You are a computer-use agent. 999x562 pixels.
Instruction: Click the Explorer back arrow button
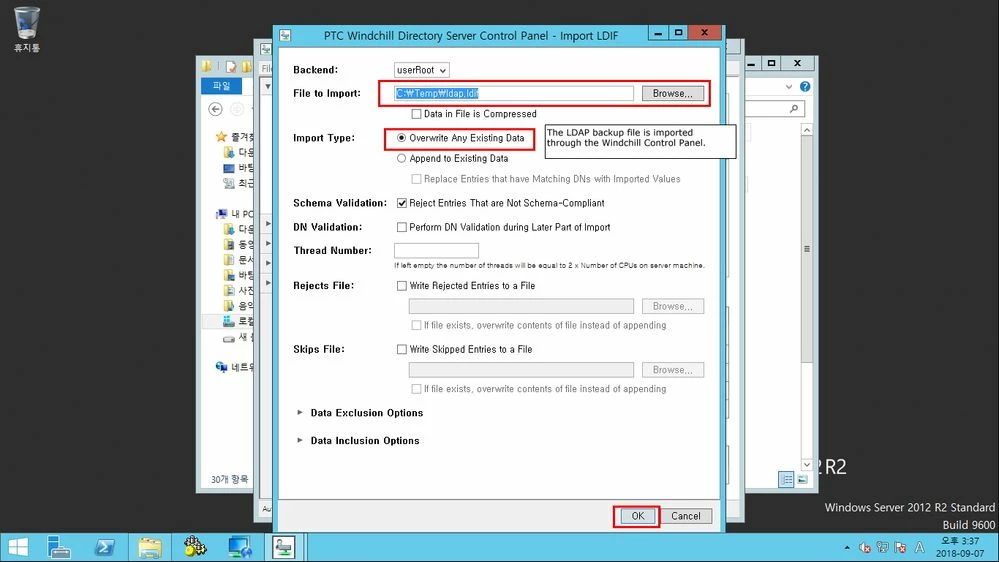[x=215, y=109]
